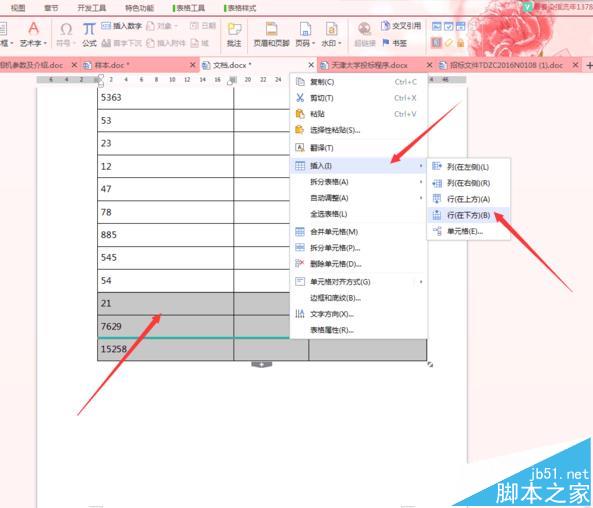Click the dropdown form control icon
Image resolution: width=593 pixels, height=508 pixels.
(460, 26)
